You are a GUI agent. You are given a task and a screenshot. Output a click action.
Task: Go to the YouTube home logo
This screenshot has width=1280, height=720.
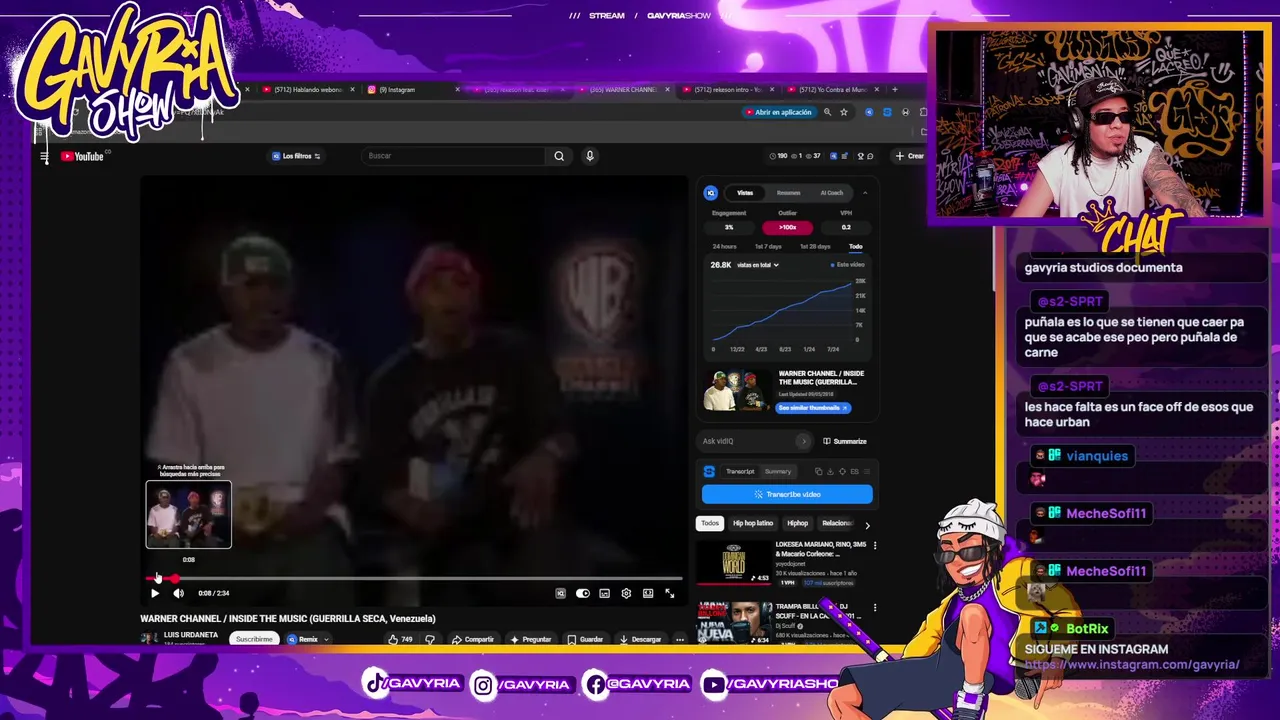tap(82, 156)
